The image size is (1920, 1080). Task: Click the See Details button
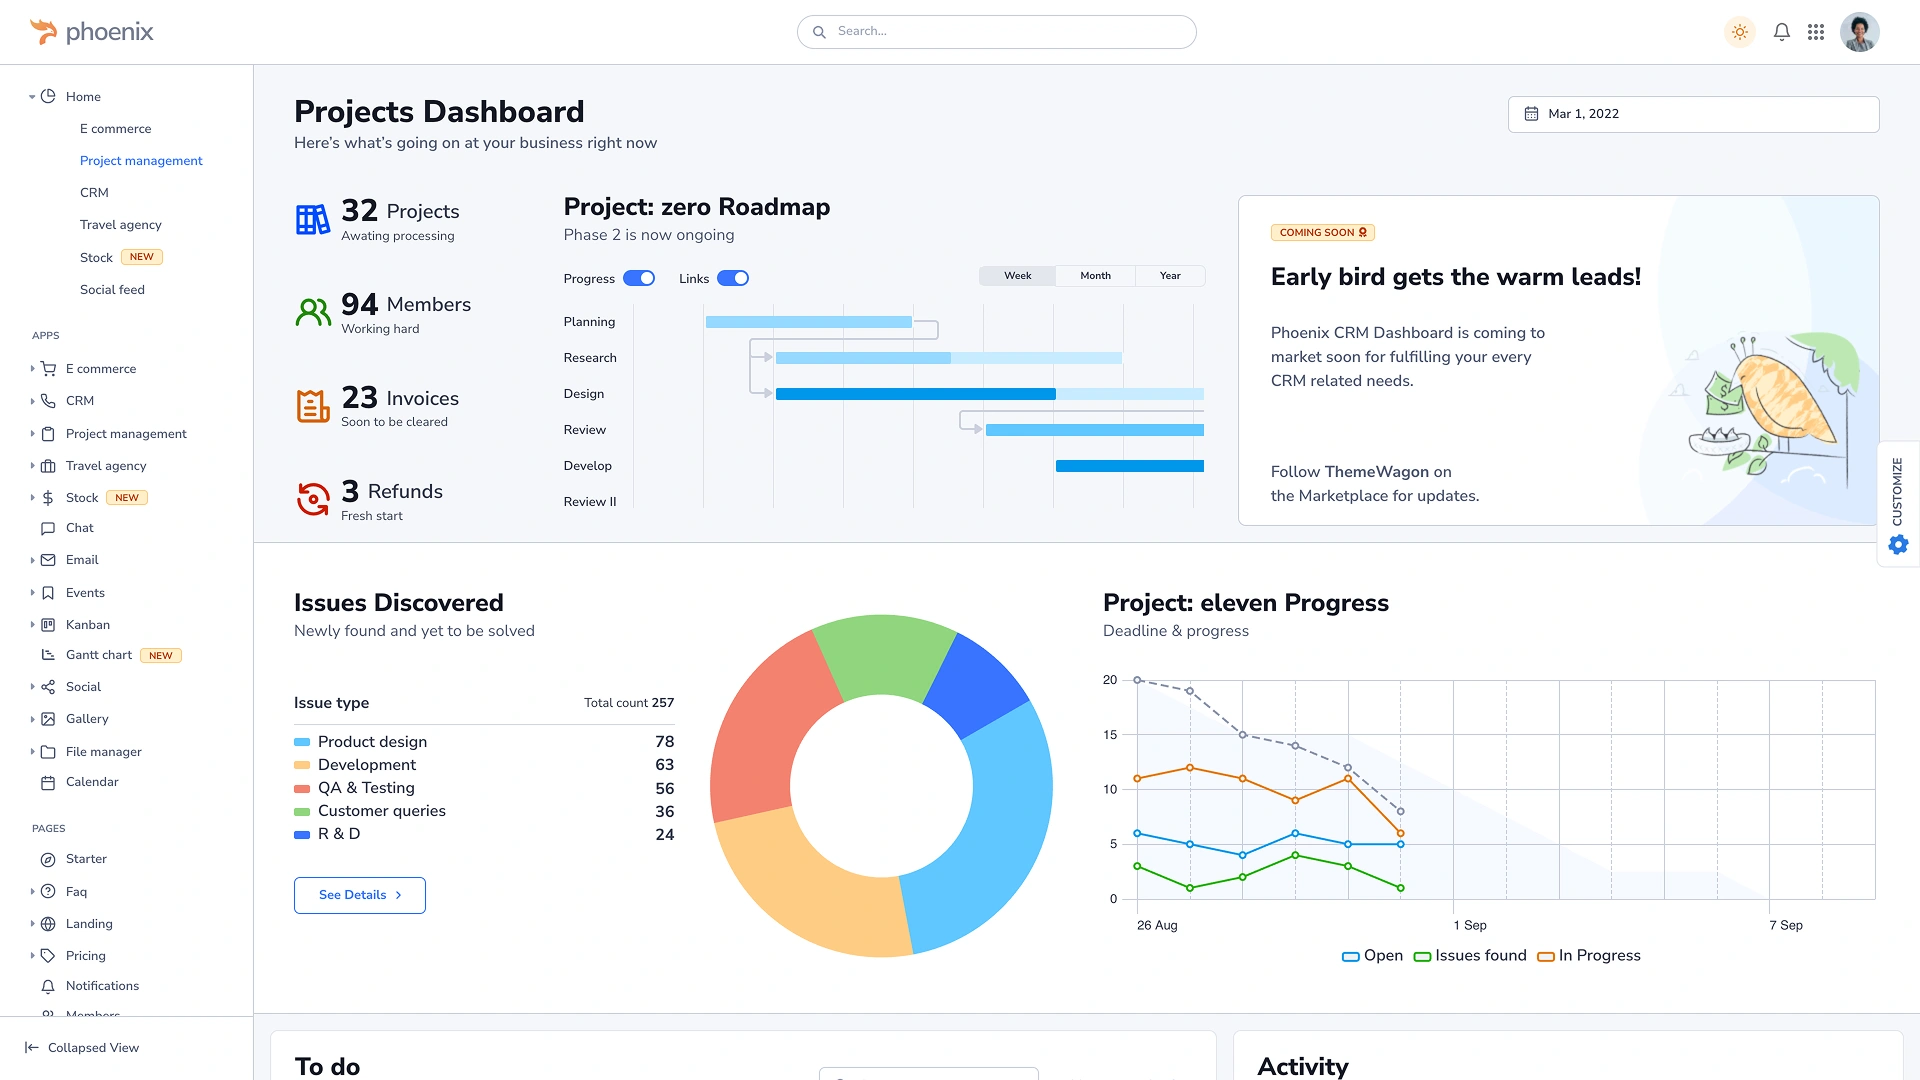click(x=360, y=895)
